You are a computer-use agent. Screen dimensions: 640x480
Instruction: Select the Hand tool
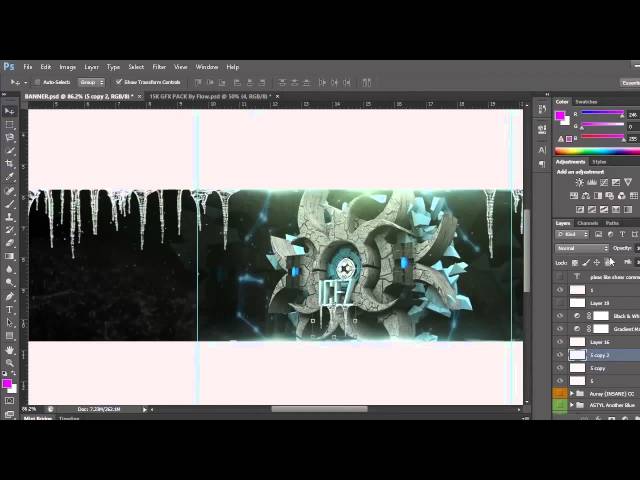coord(9,350)
